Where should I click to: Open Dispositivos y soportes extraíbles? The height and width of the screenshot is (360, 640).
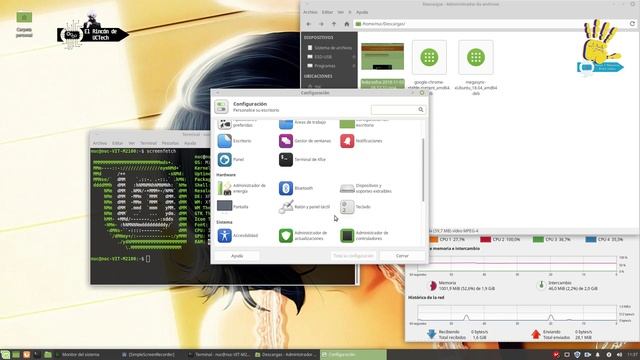pyautogui.click(x=366, y=188)
